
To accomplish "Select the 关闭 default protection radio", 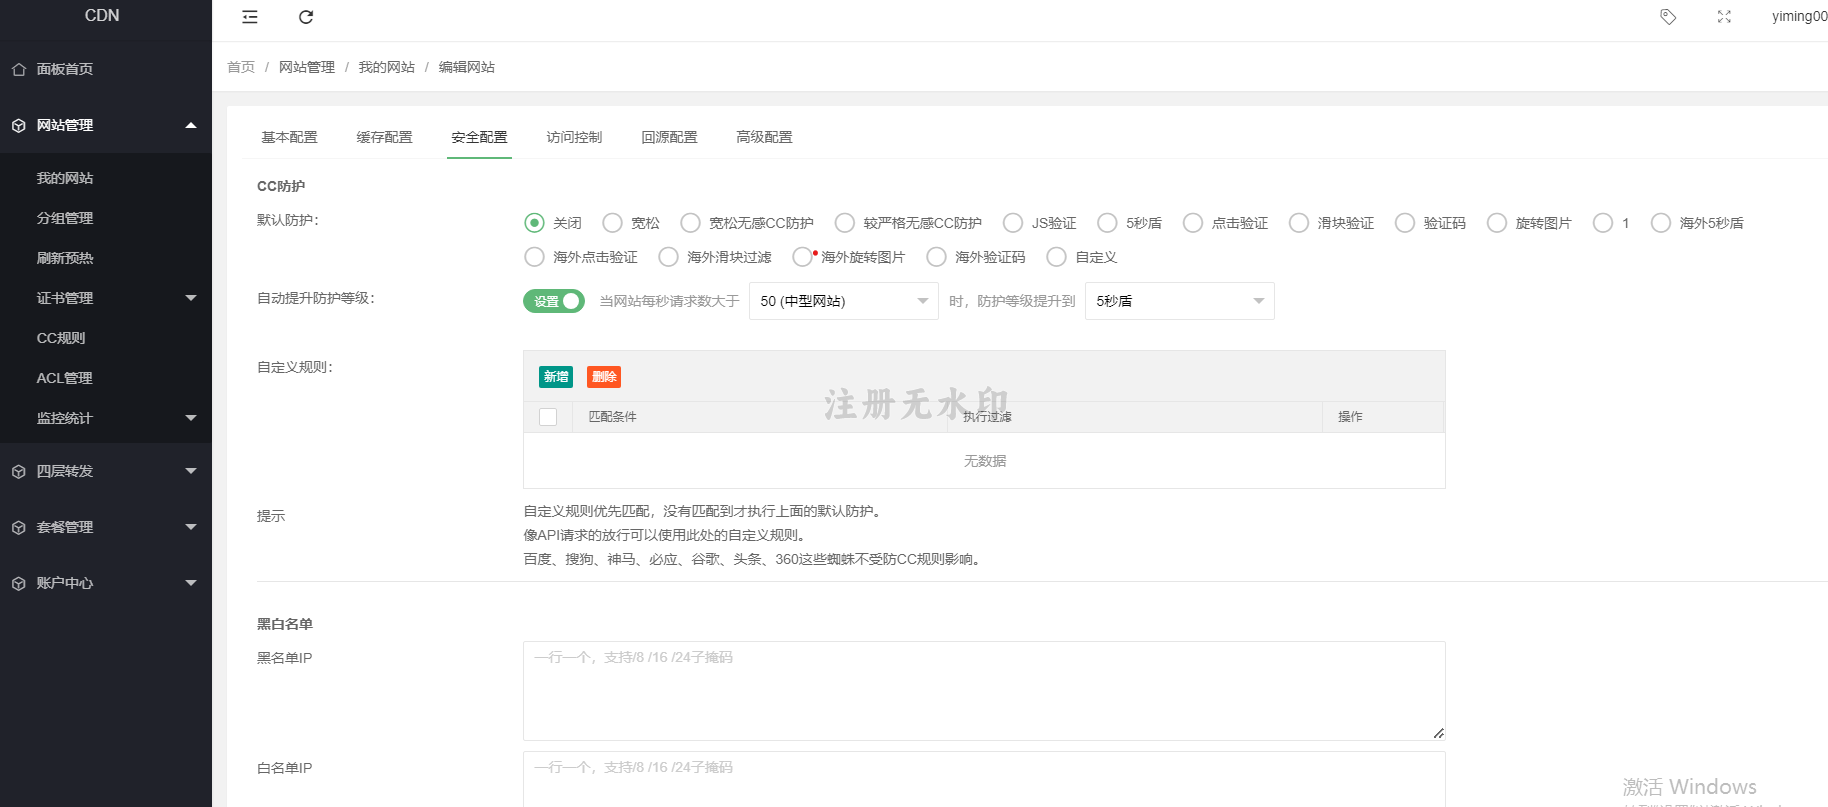I will coord(534,223).
